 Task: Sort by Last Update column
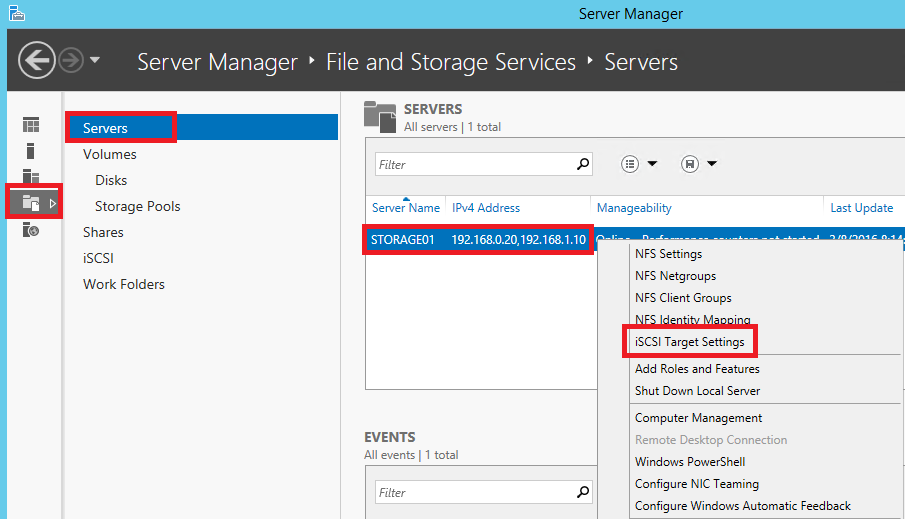[x=862, y=208]
